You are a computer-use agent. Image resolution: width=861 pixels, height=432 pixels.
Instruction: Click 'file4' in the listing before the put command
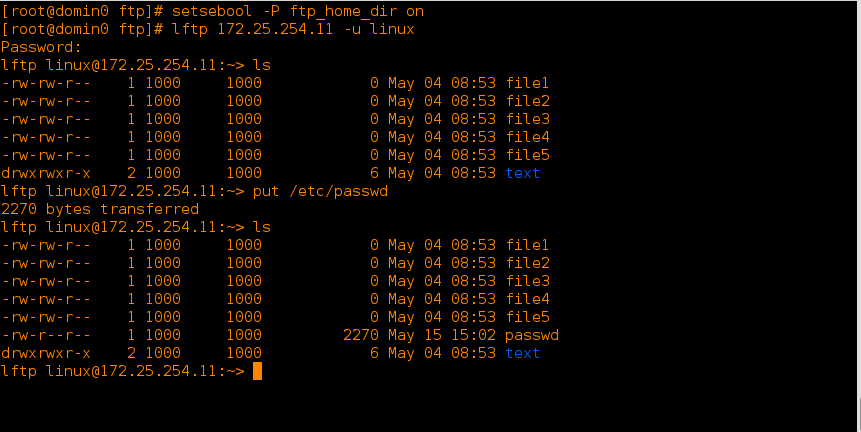click(527, 137)
